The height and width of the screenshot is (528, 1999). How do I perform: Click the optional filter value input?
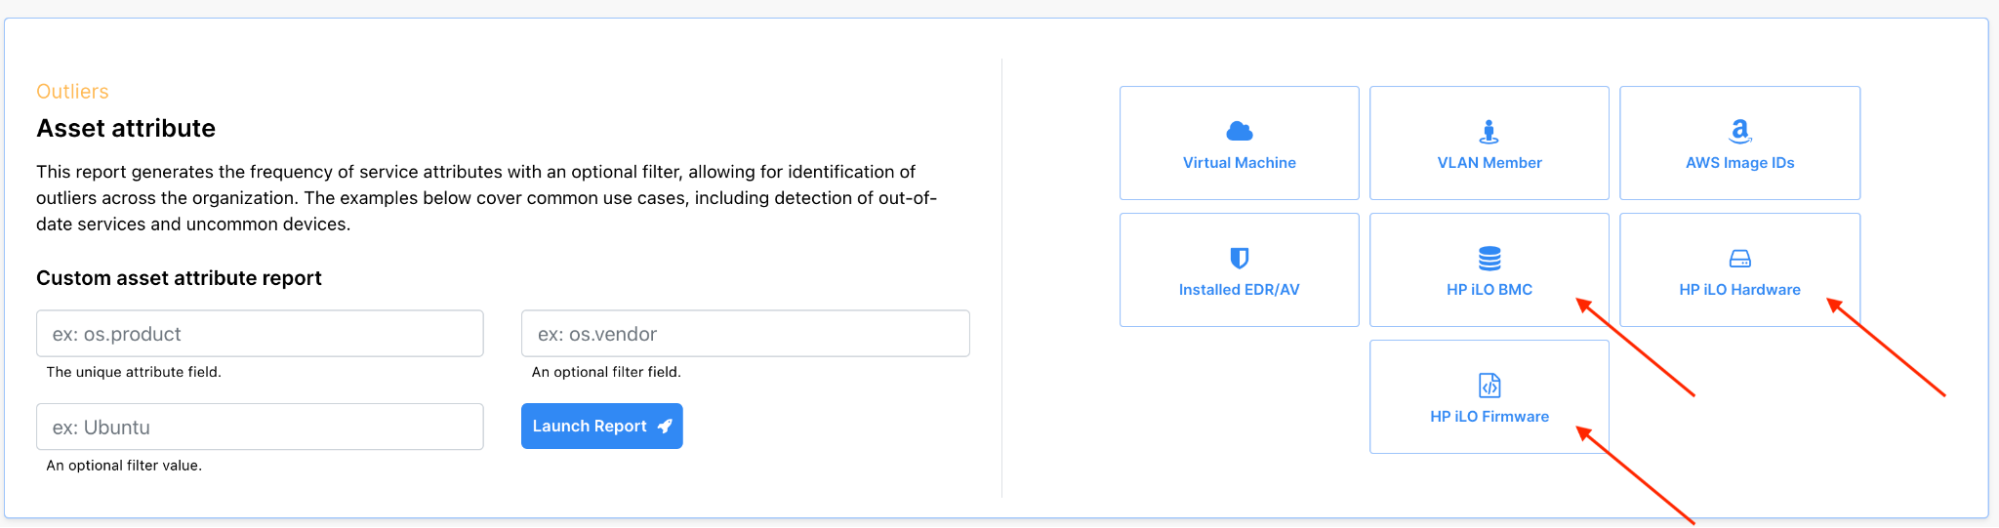pyautogui.click(x=260, y=427)
